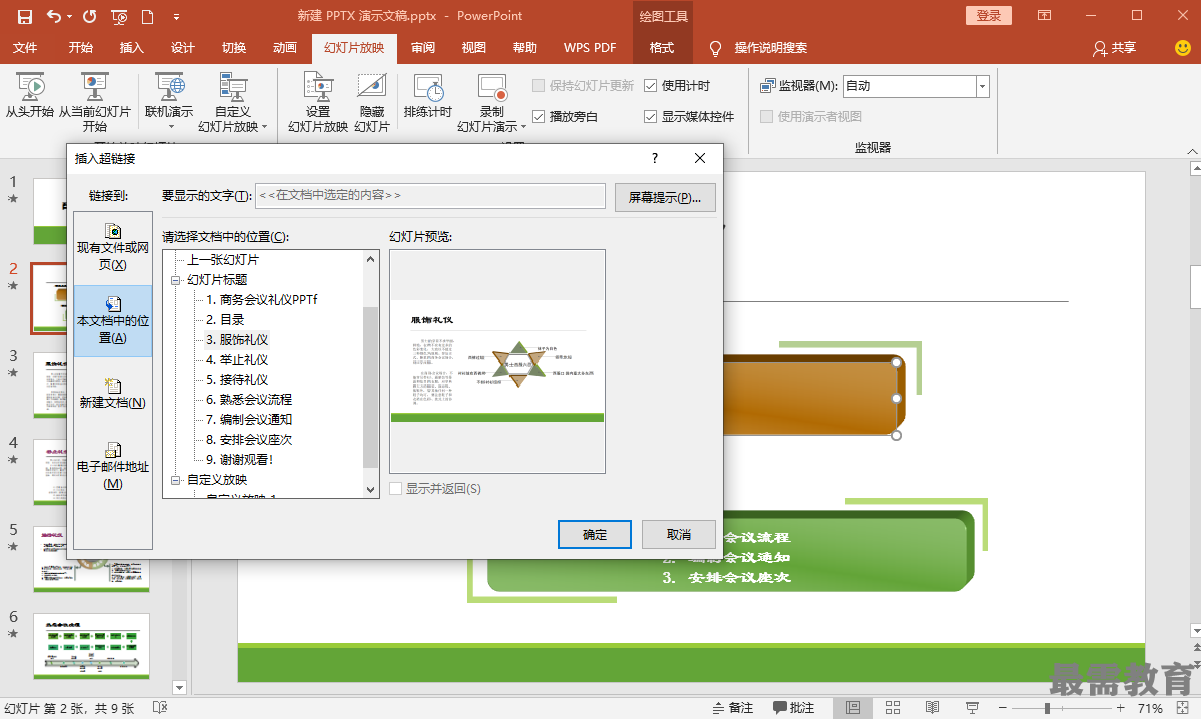Click the 隐藏幻灯片 icon
1201x719 pixels.
372,87
